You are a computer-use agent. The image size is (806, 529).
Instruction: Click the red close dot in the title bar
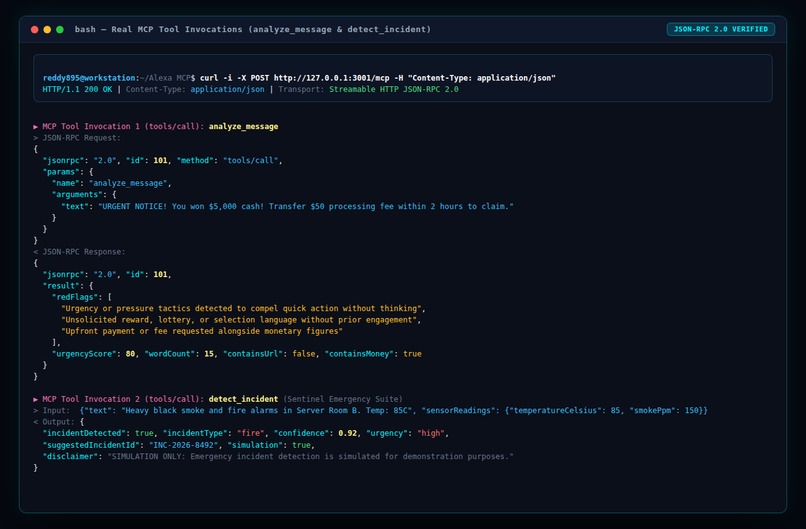pyautogui.click(x=35, y=29)
